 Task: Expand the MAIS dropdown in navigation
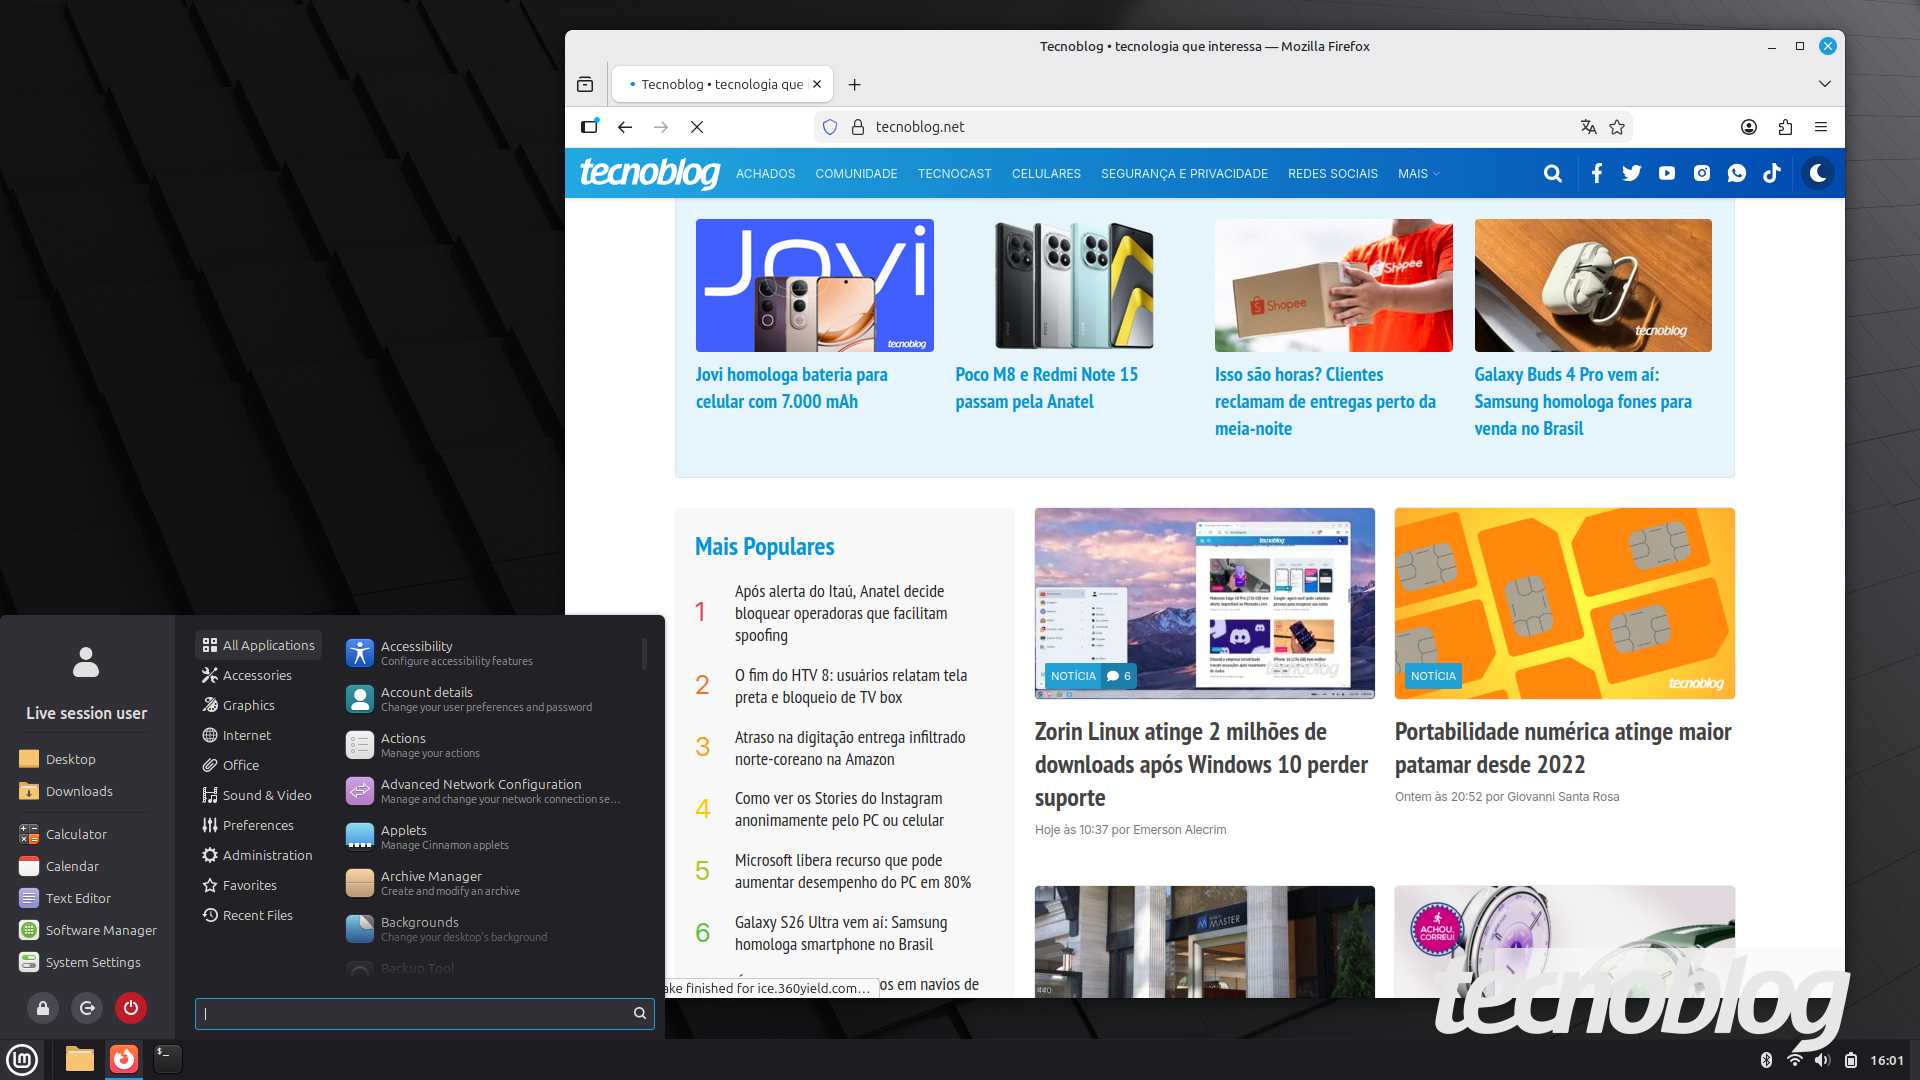point(1418,173)
